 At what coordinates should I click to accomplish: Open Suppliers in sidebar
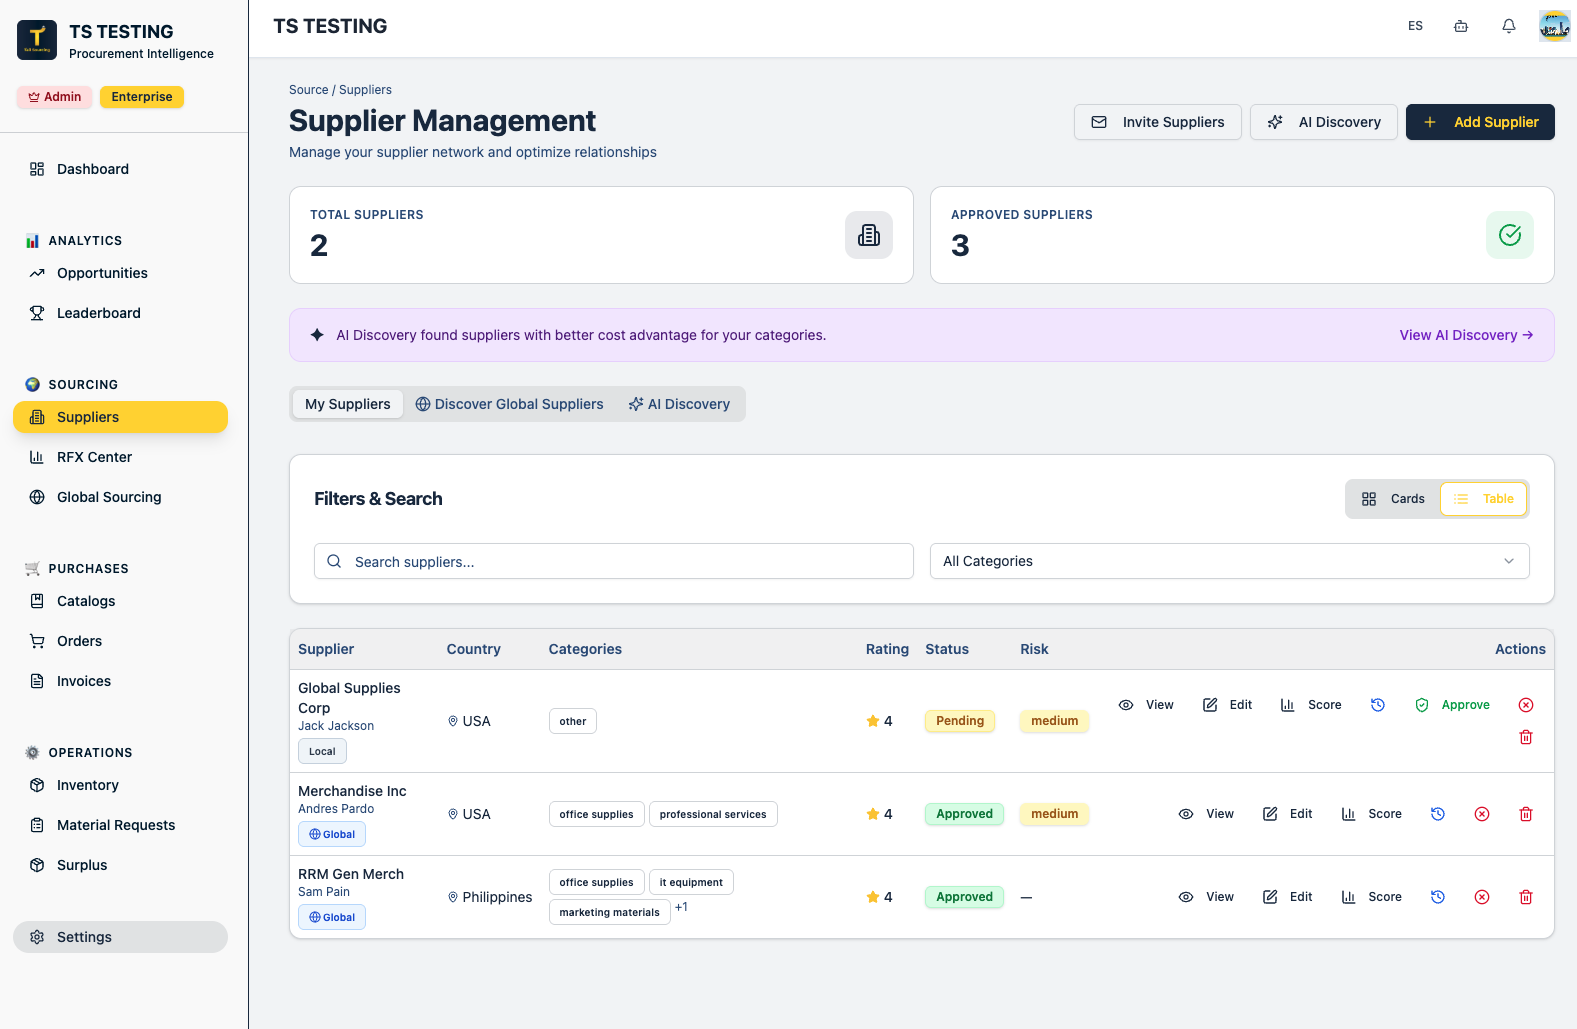[120, 417]
